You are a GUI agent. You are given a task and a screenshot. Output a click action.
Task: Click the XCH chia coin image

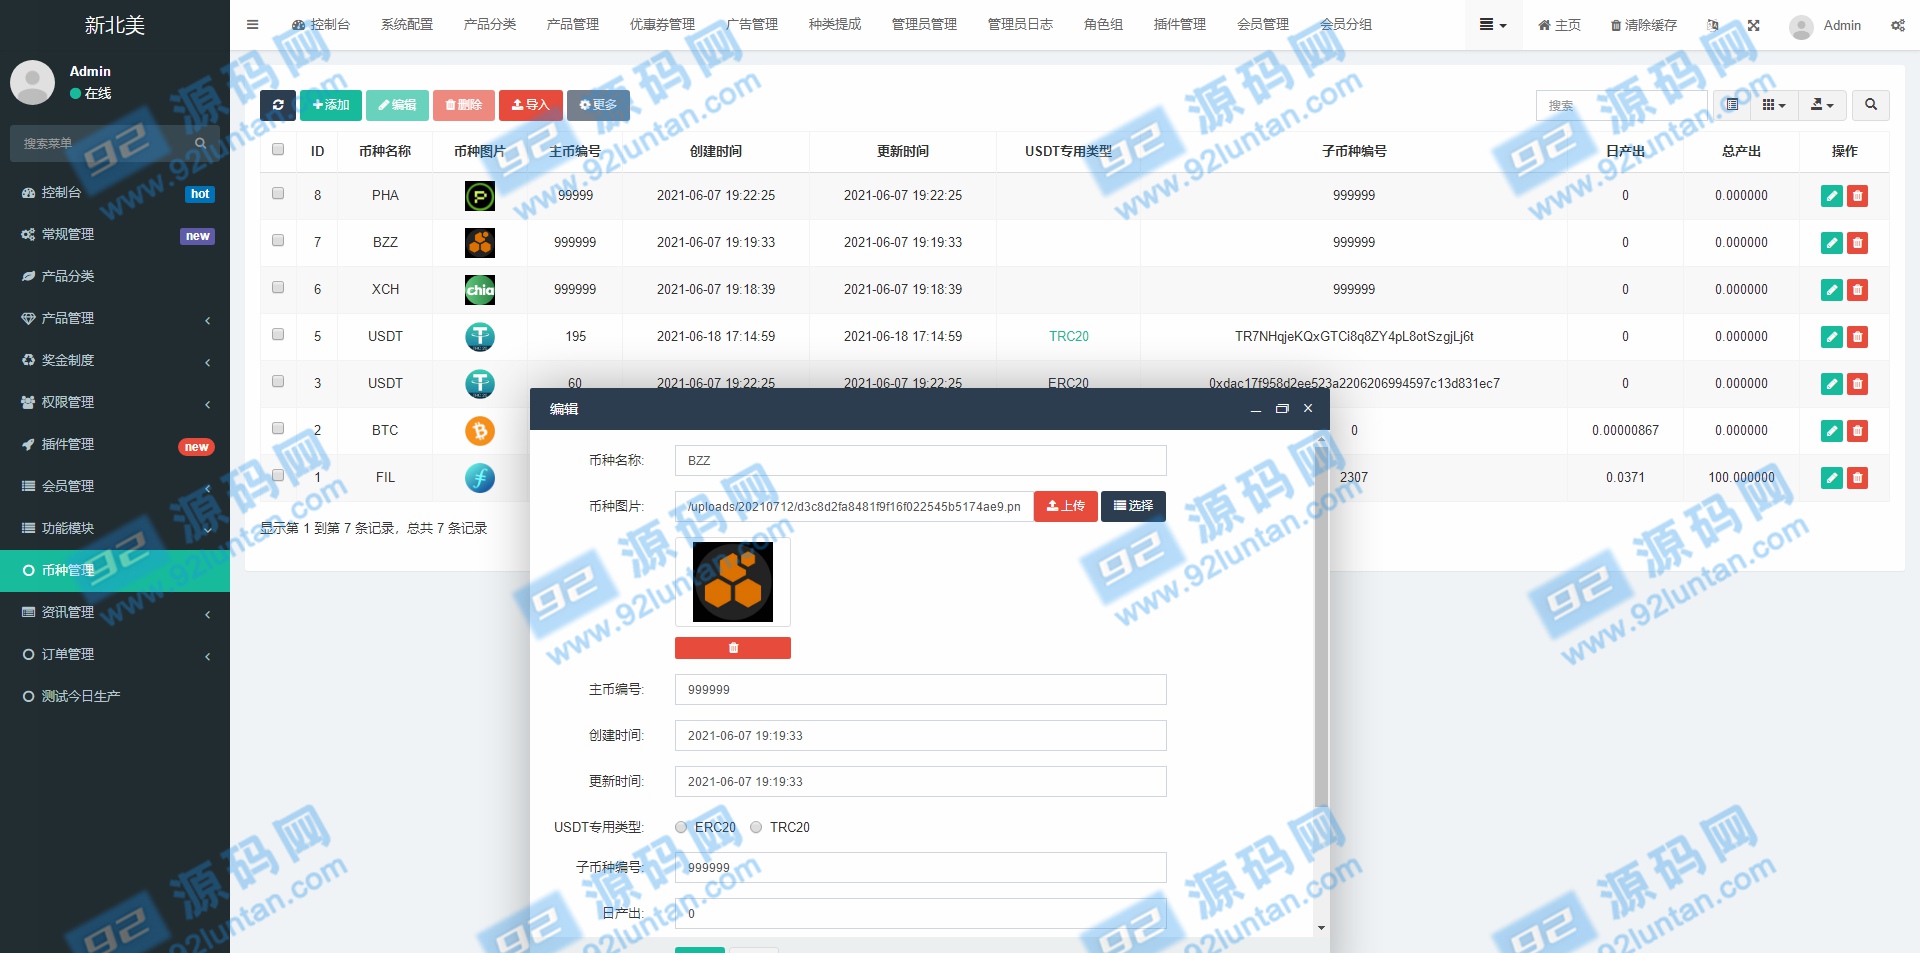tap(480, 290)
